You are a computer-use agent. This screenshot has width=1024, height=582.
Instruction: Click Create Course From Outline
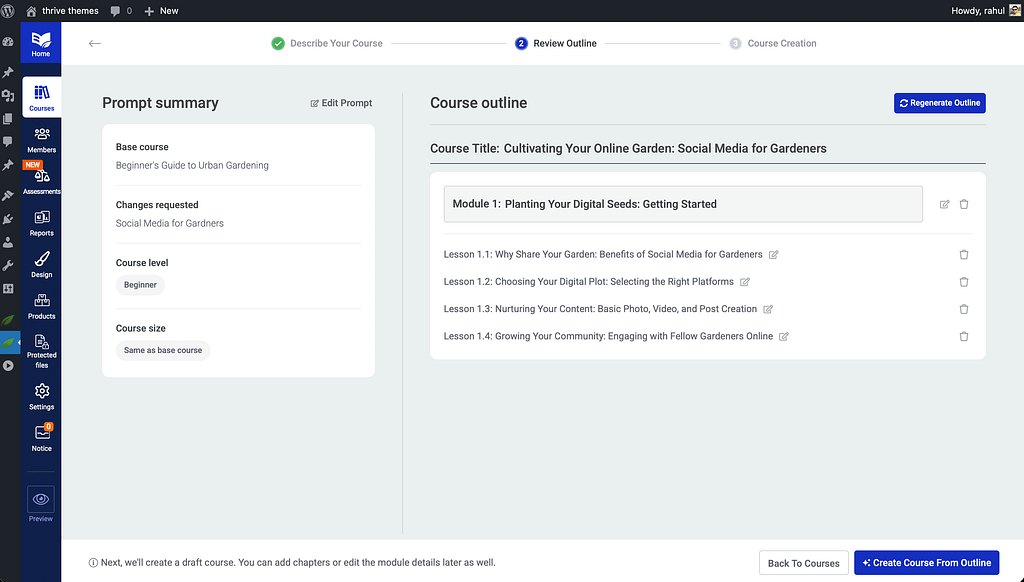coord(926,563)
